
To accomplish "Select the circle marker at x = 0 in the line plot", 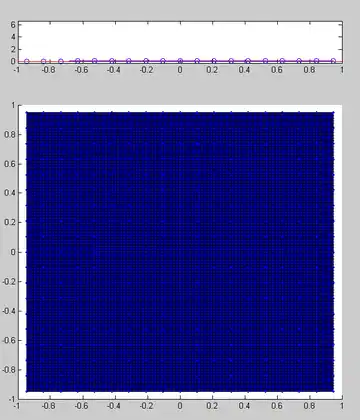I will coord(180,61).
